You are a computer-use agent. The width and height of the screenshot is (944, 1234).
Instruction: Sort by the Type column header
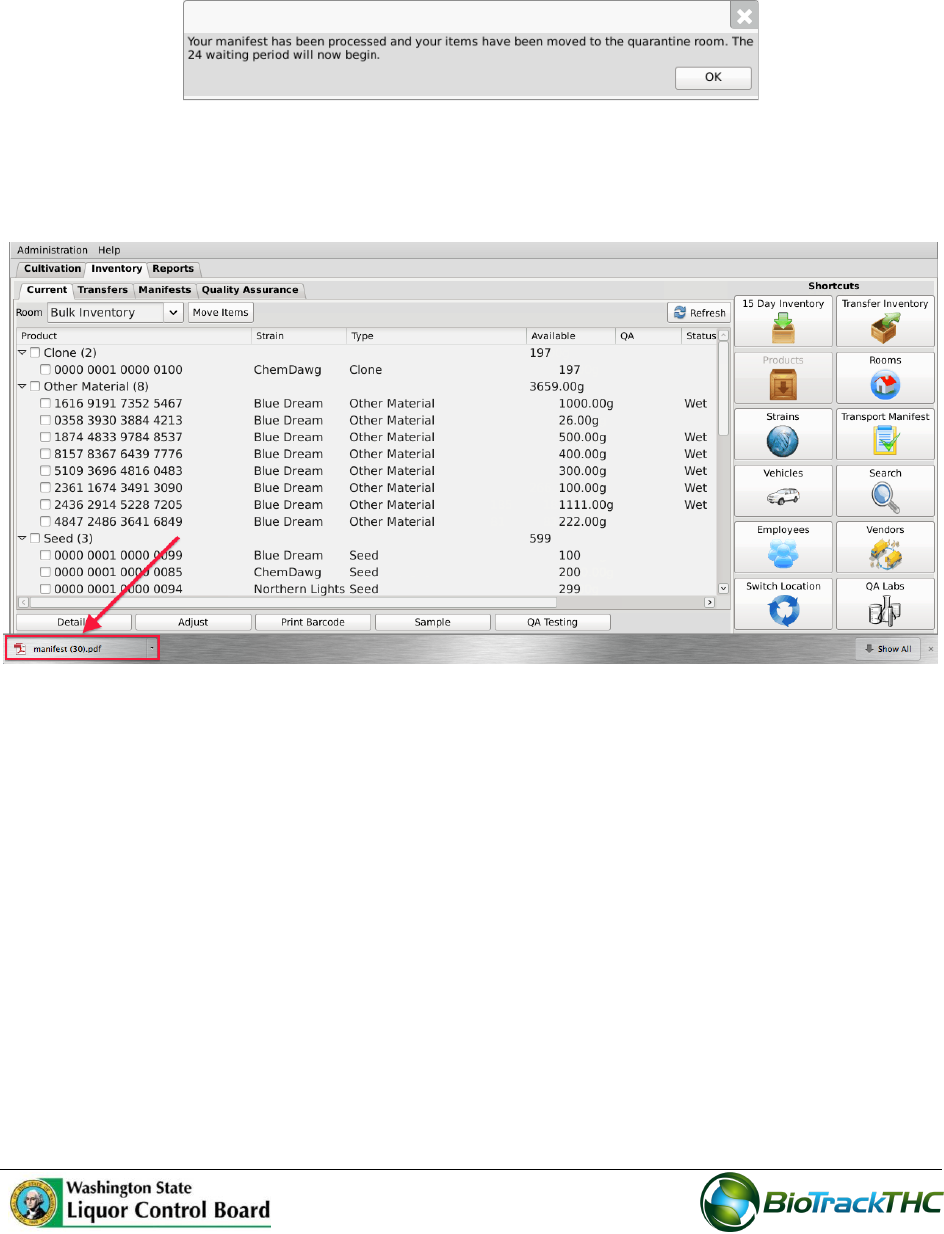tap(436, 336)
